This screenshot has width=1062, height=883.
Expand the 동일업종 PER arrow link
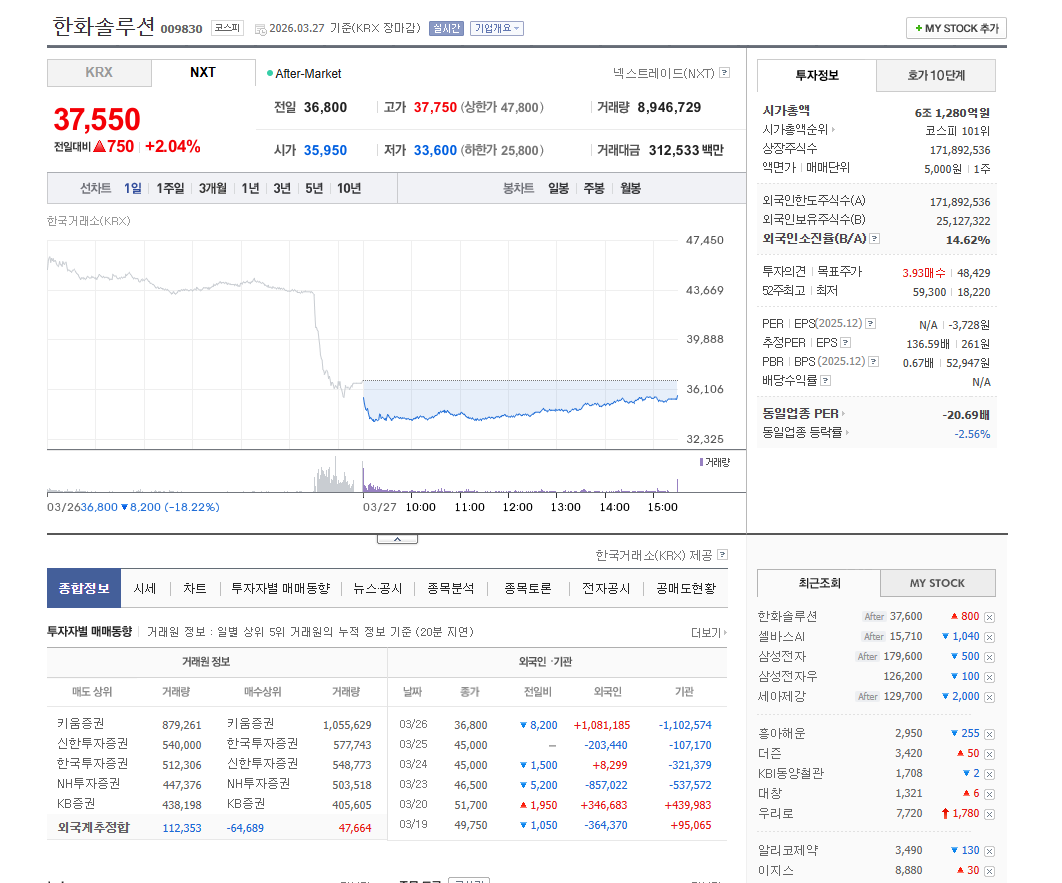click(x=843, y=414)
